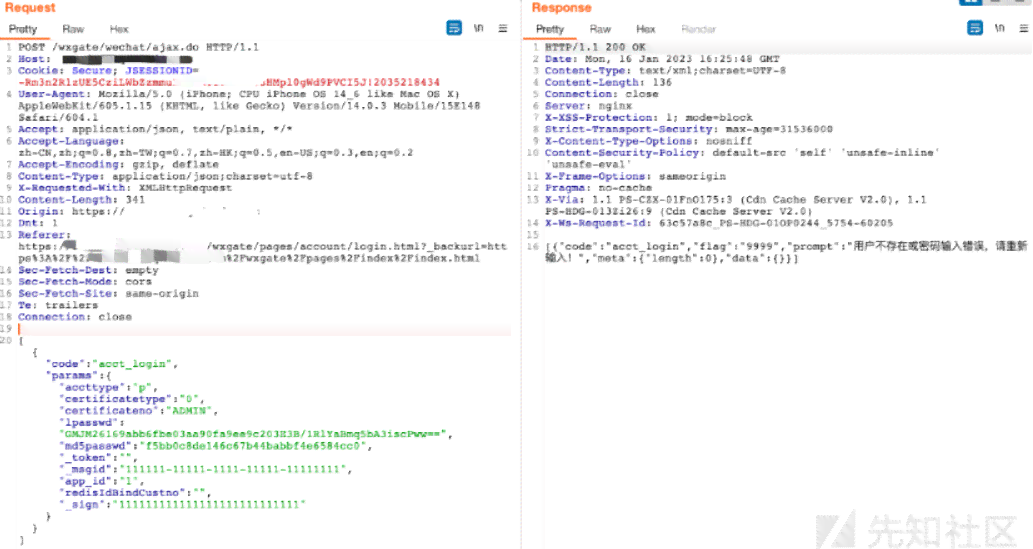Screen dimensions: 1033x549
Task: Select the Request panel title
Action: click(x=30, y=8)
